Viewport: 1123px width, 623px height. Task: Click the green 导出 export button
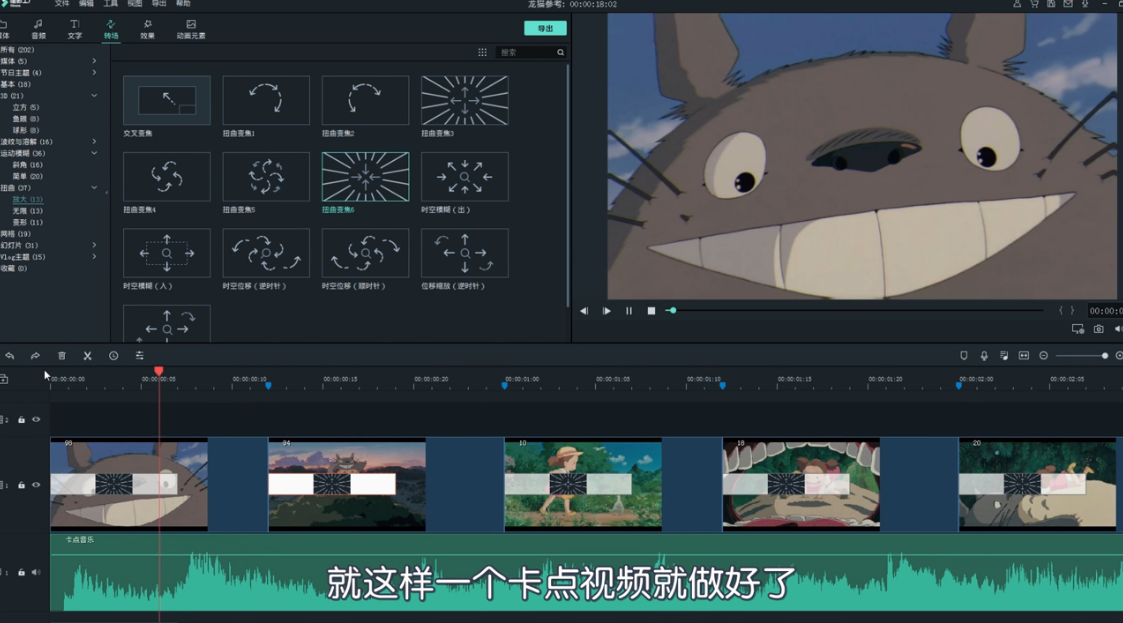point(545,28)
